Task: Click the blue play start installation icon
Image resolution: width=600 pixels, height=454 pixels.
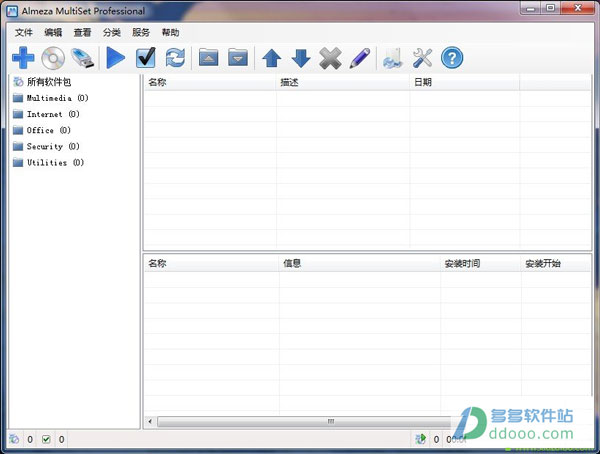Action: pyautogui.click(x=115, y=58)
